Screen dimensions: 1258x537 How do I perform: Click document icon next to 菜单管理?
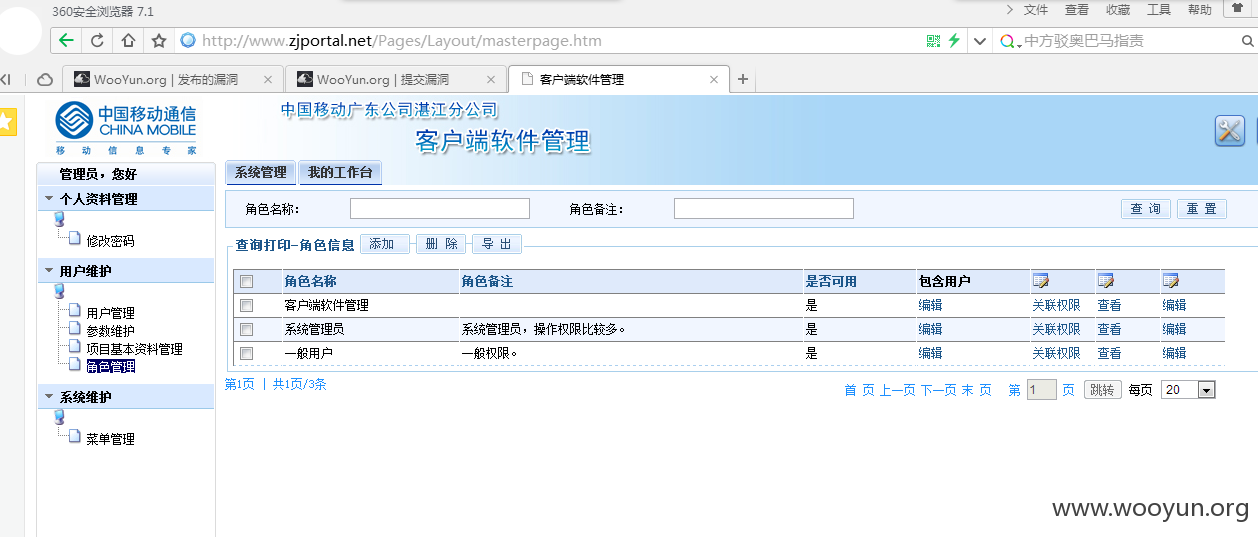[x=74, y=437]
